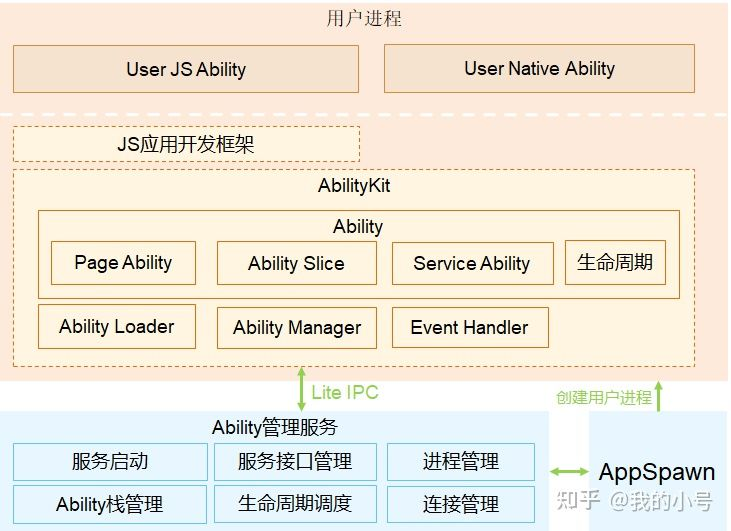This screenshot has height=531, width=731.
Task: Select the 进程管理 box
Action: tap(461, 462)
